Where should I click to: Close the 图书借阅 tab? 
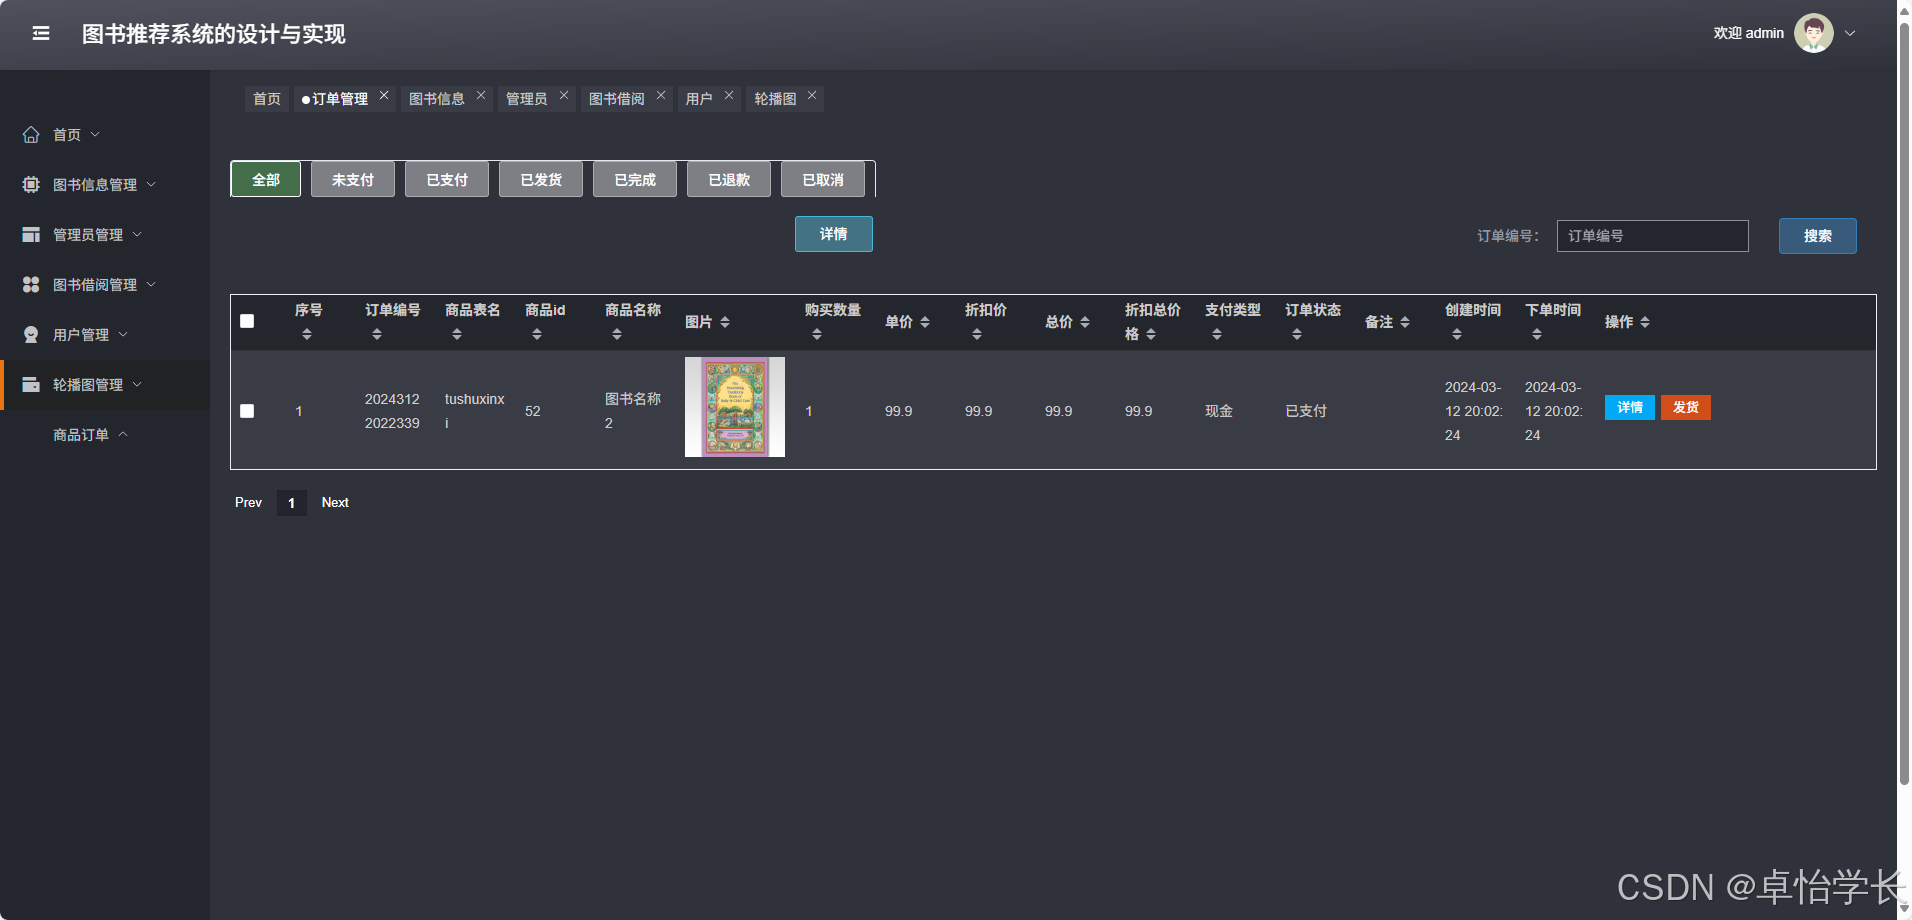coord(661,95)
